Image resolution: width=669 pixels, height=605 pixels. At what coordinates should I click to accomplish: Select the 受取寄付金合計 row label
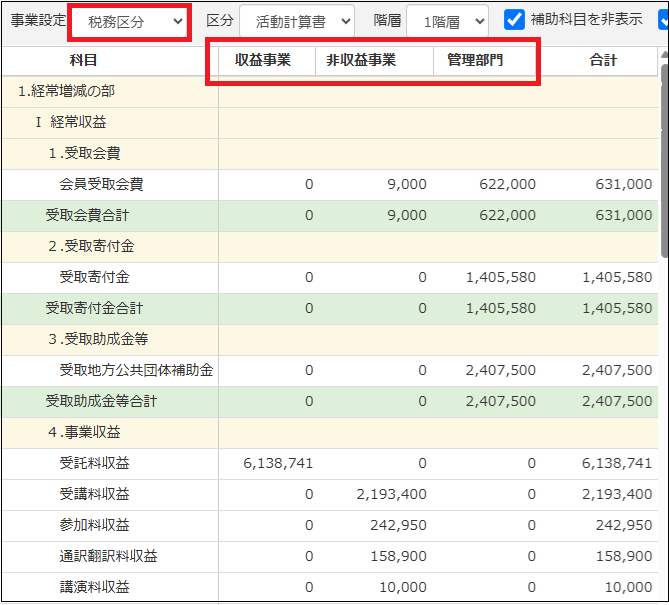[x=94, y=308]
